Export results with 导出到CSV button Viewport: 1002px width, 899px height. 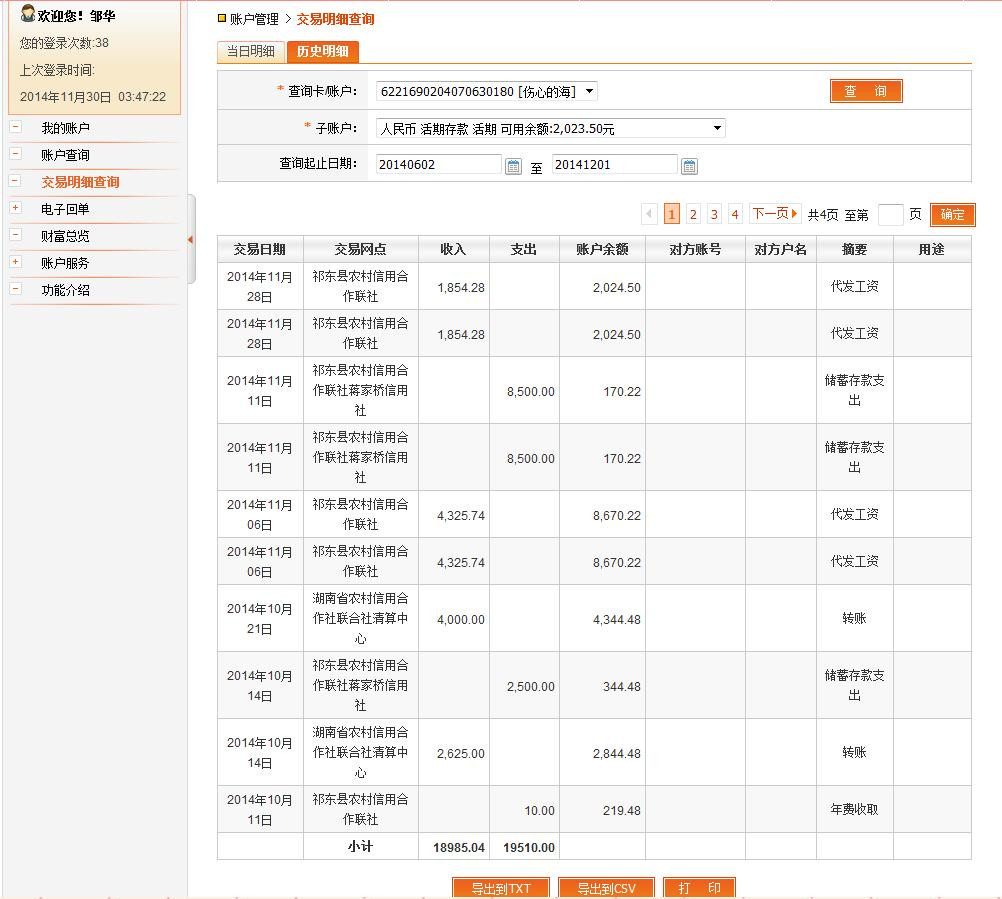pos(608,888)
